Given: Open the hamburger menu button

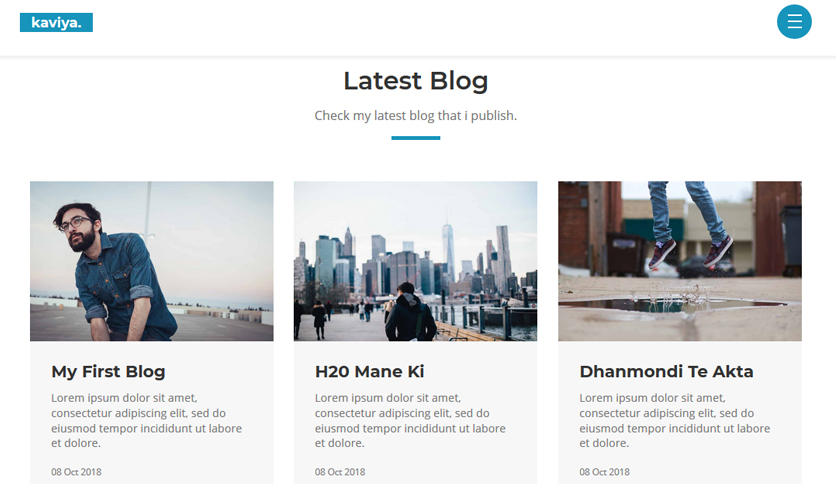Looking at the screenshot, I should (x=794, y=22).
